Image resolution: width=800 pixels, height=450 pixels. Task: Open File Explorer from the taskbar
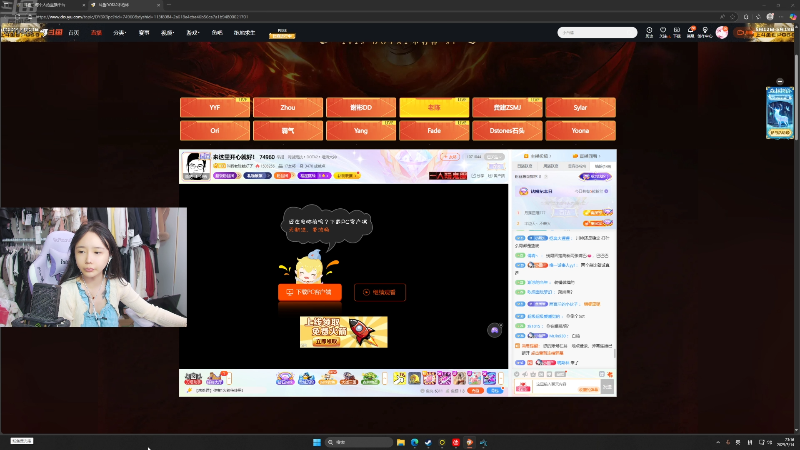pos(401,442)
